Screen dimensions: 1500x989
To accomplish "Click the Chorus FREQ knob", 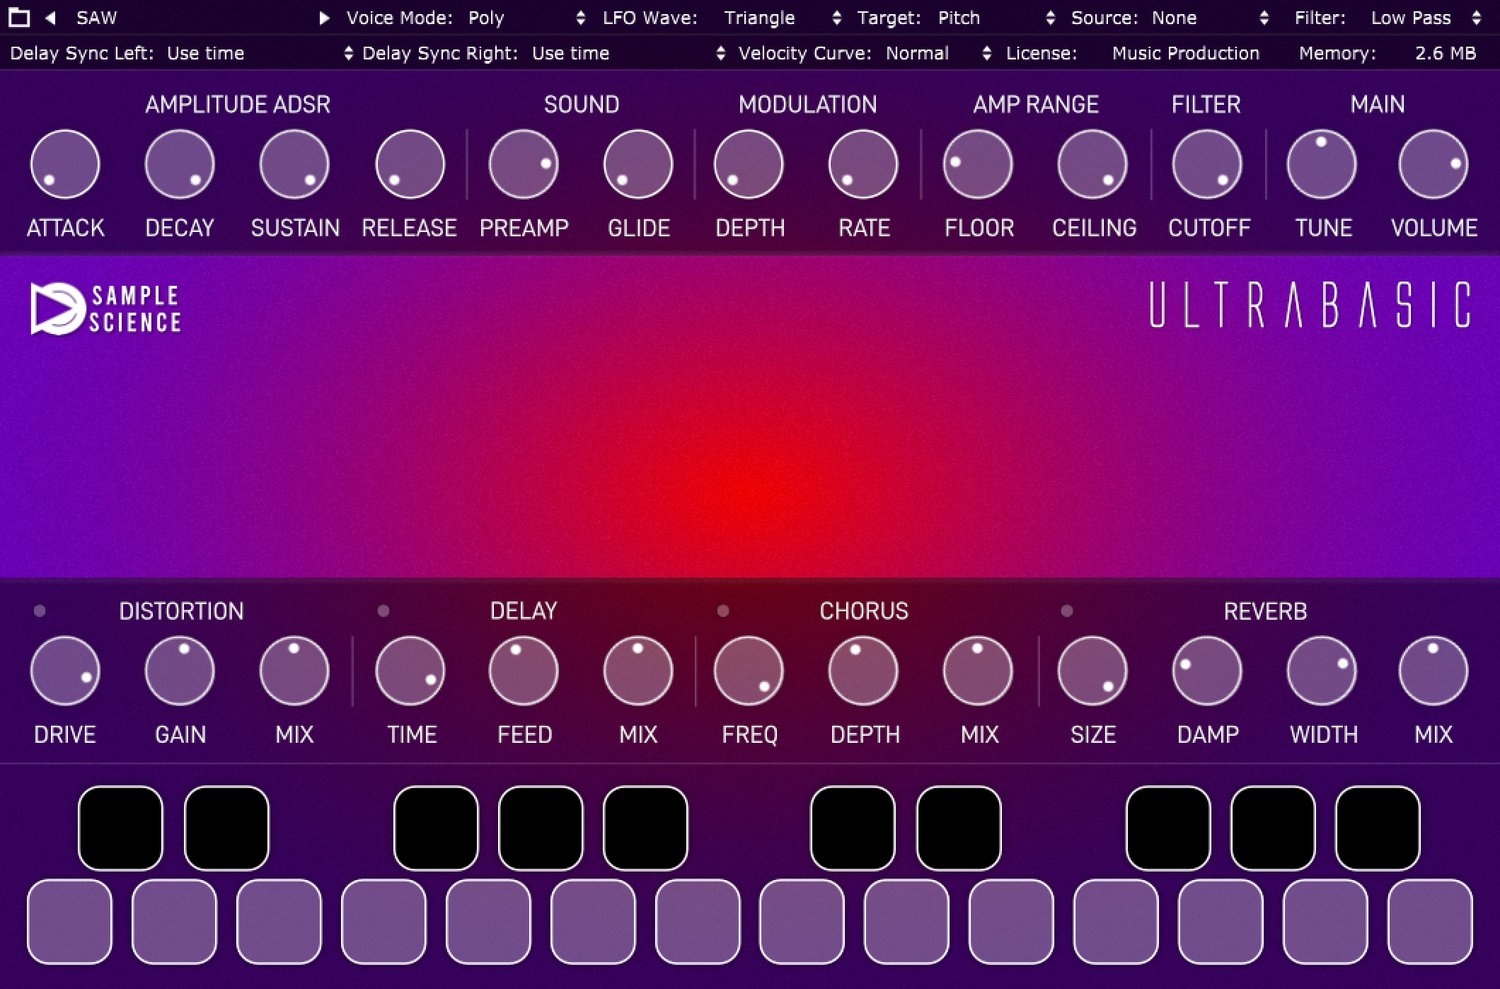I will pyautogui.click(x=749, y=671).
